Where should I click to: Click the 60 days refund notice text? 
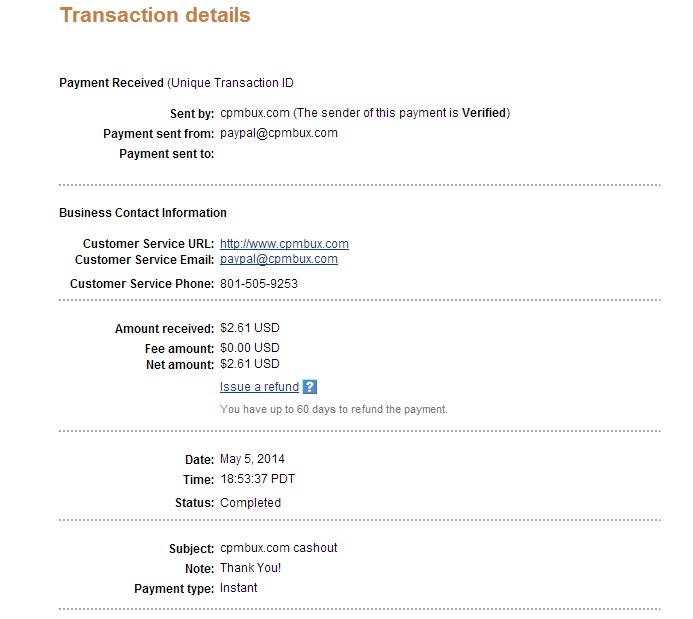click(334, 409)
